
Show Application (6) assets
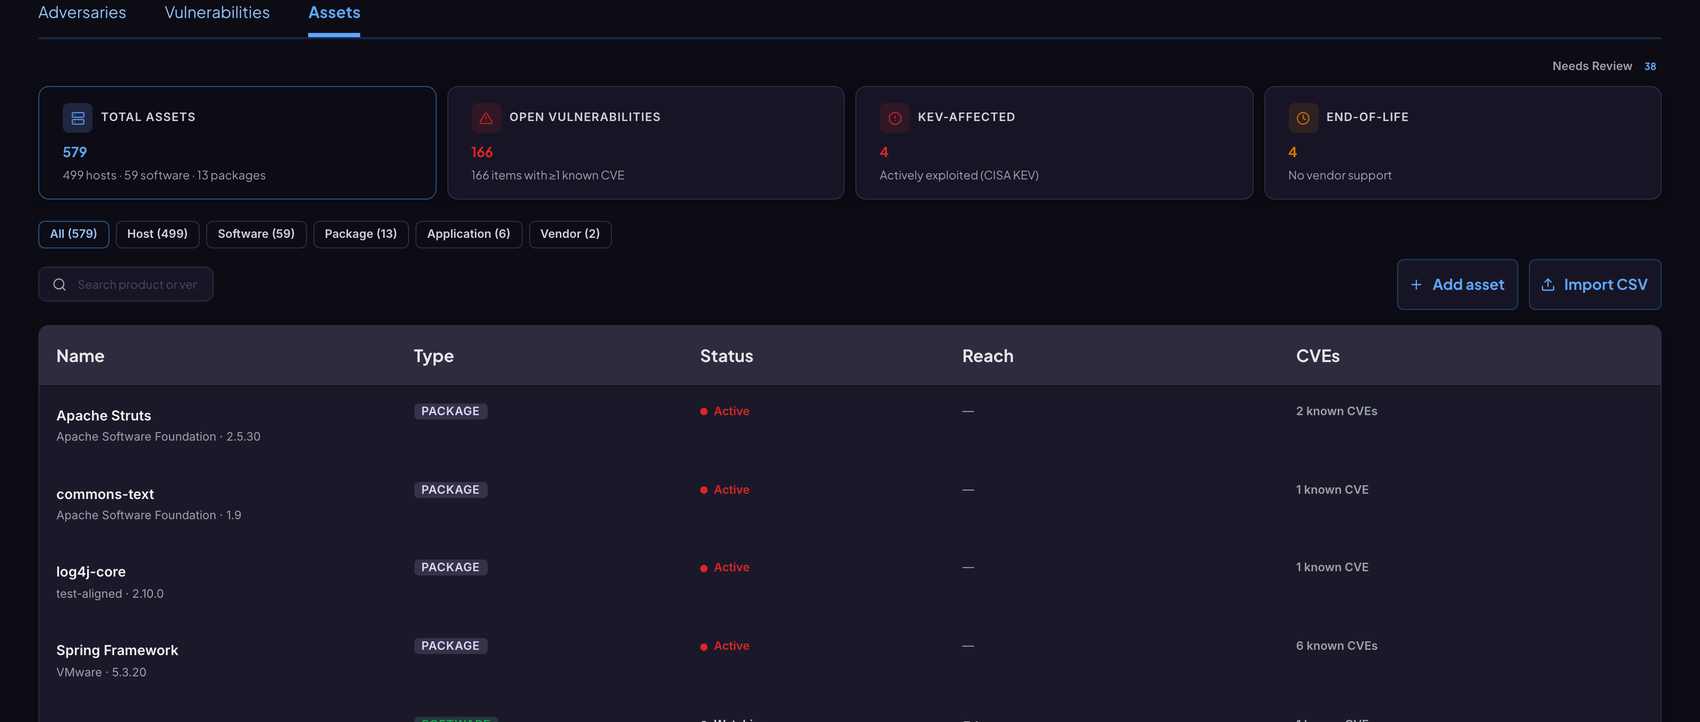coord(469,234)
